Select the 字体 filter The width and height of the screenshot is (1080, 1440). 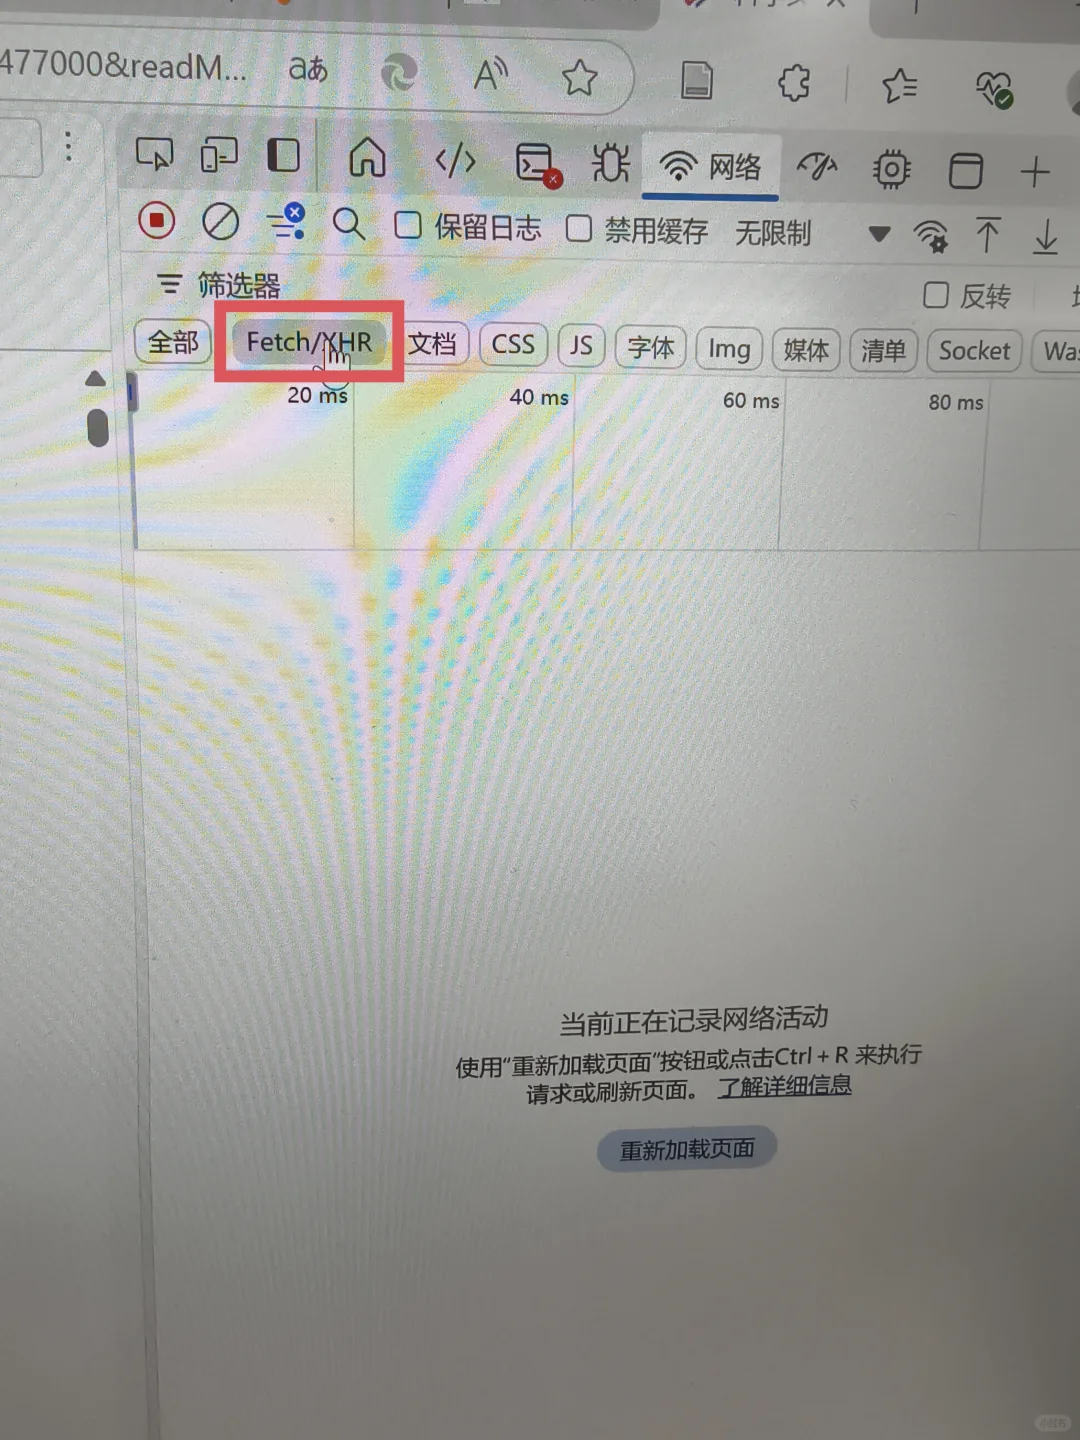[x=650, y=348]
